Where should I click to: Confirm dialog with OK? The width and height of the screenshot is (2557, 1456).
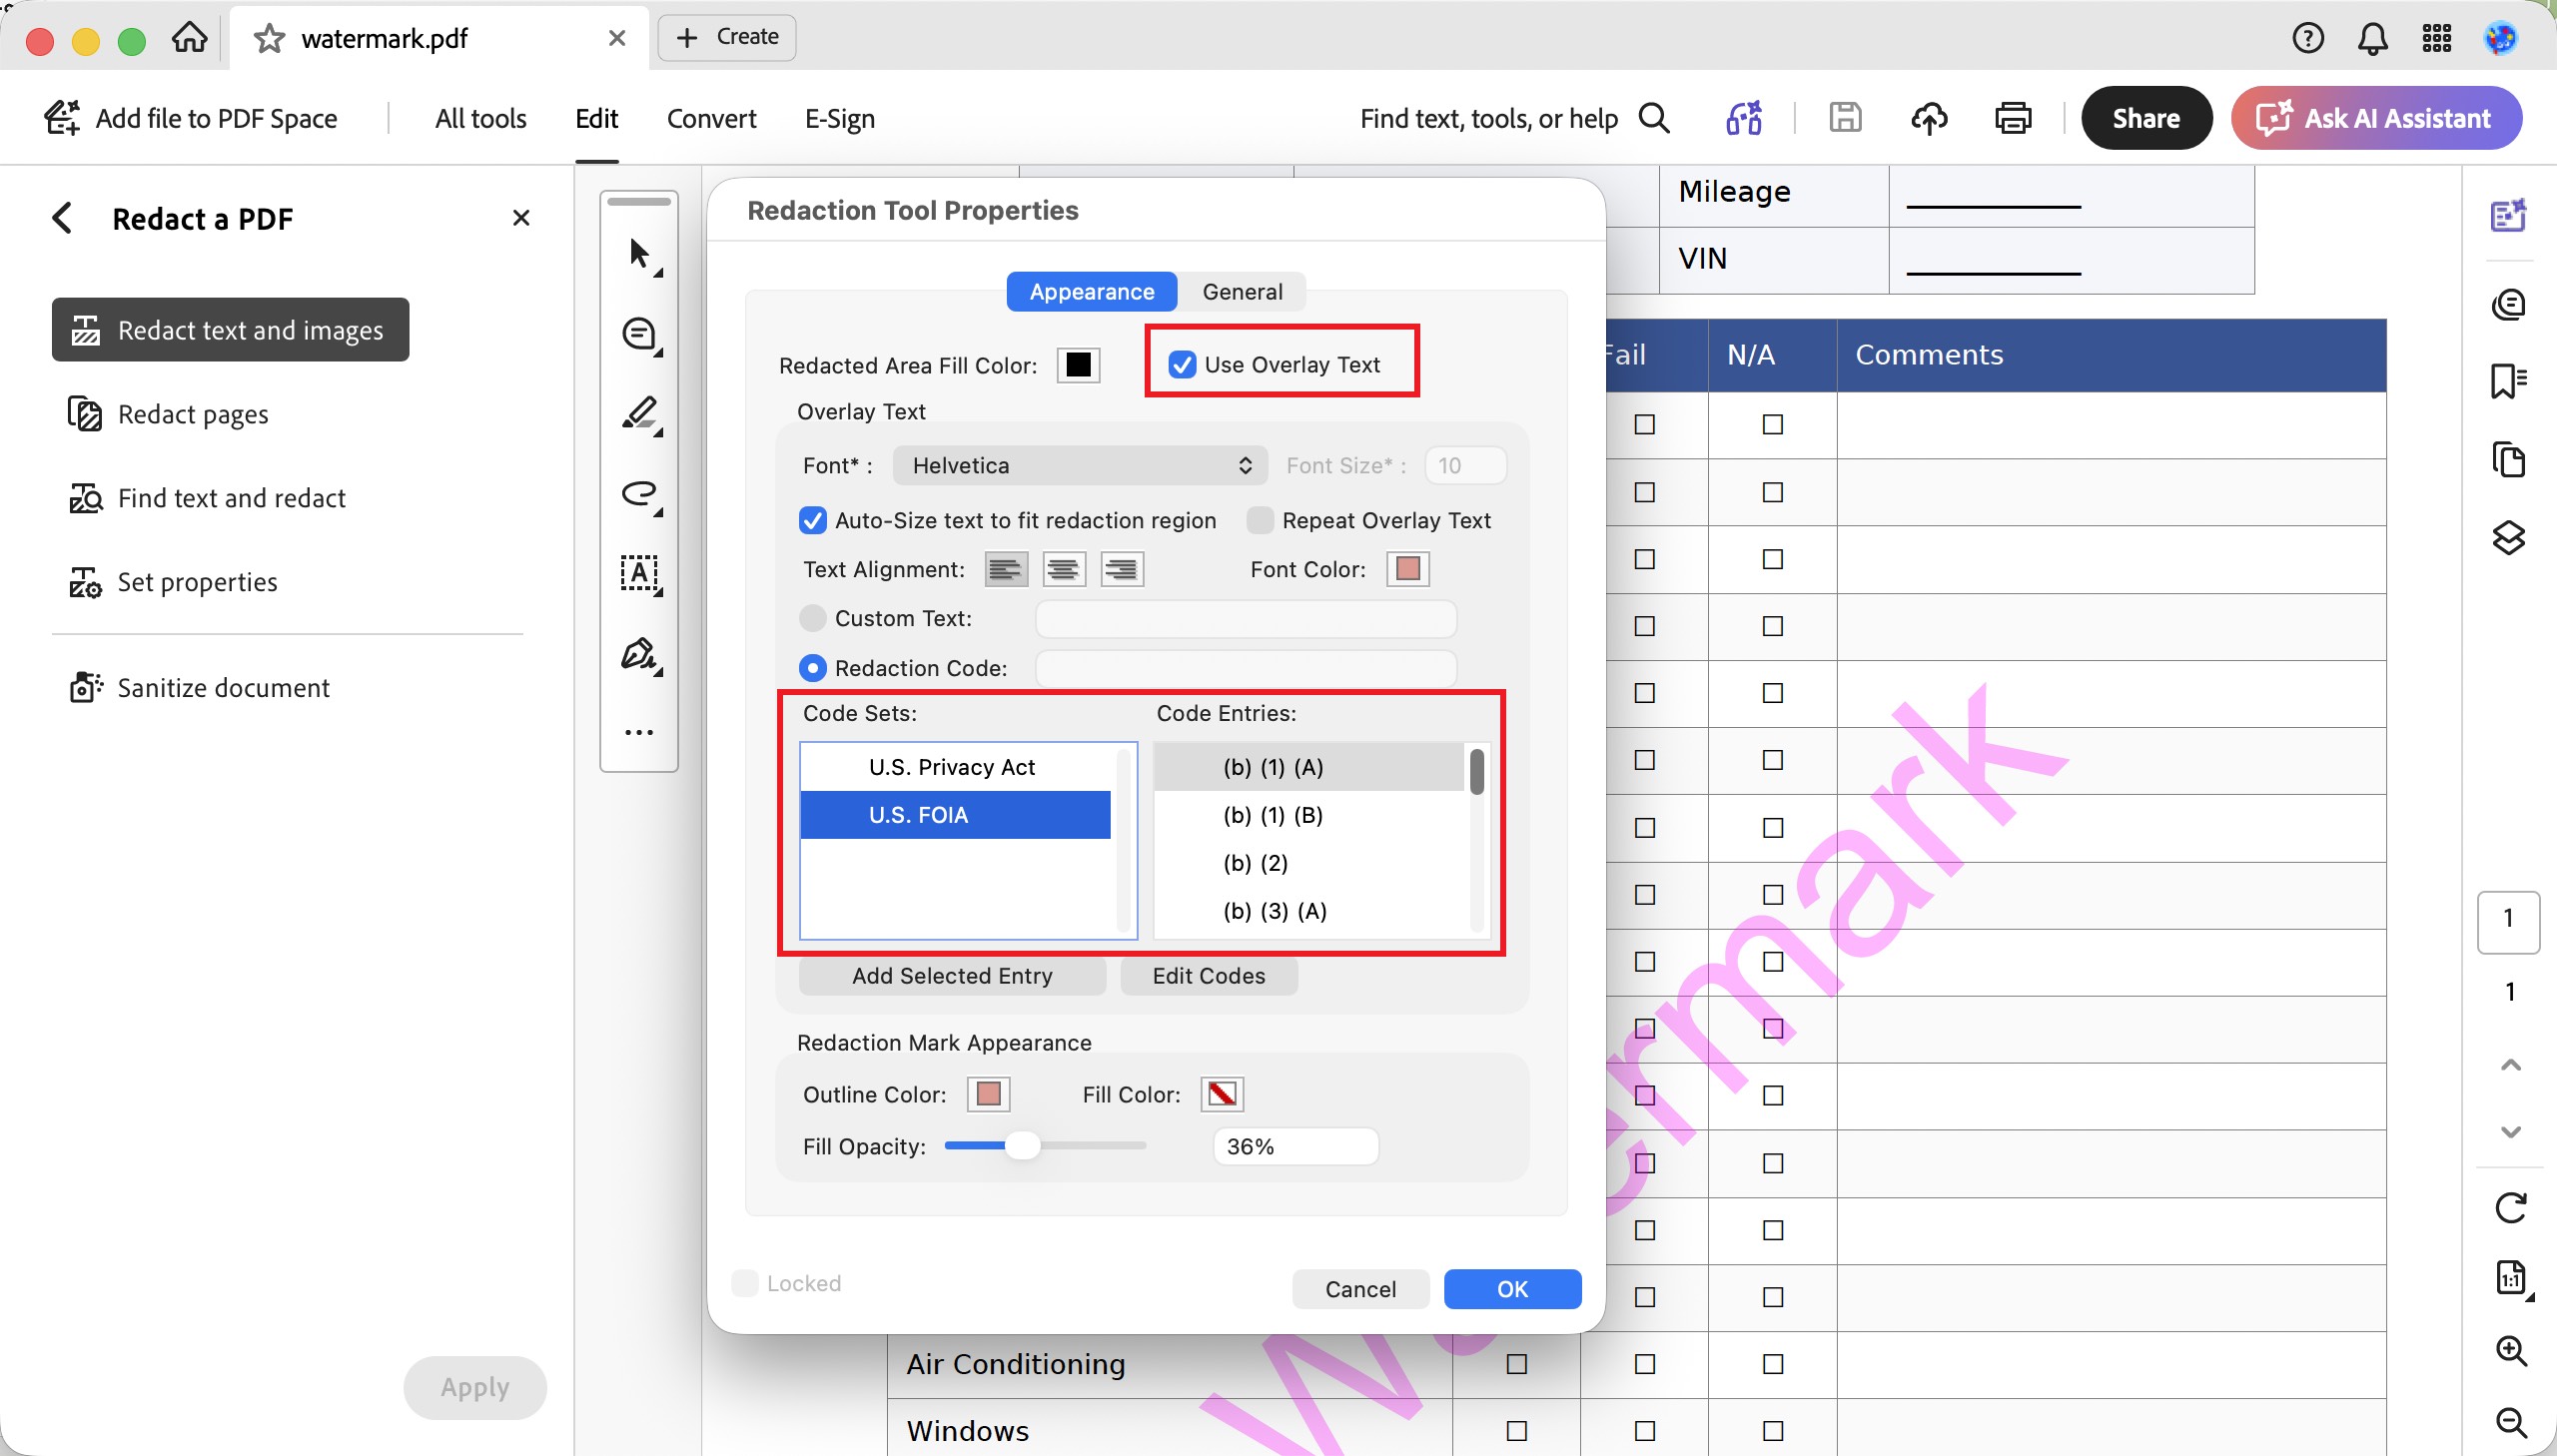[x=1512, y=1289]
